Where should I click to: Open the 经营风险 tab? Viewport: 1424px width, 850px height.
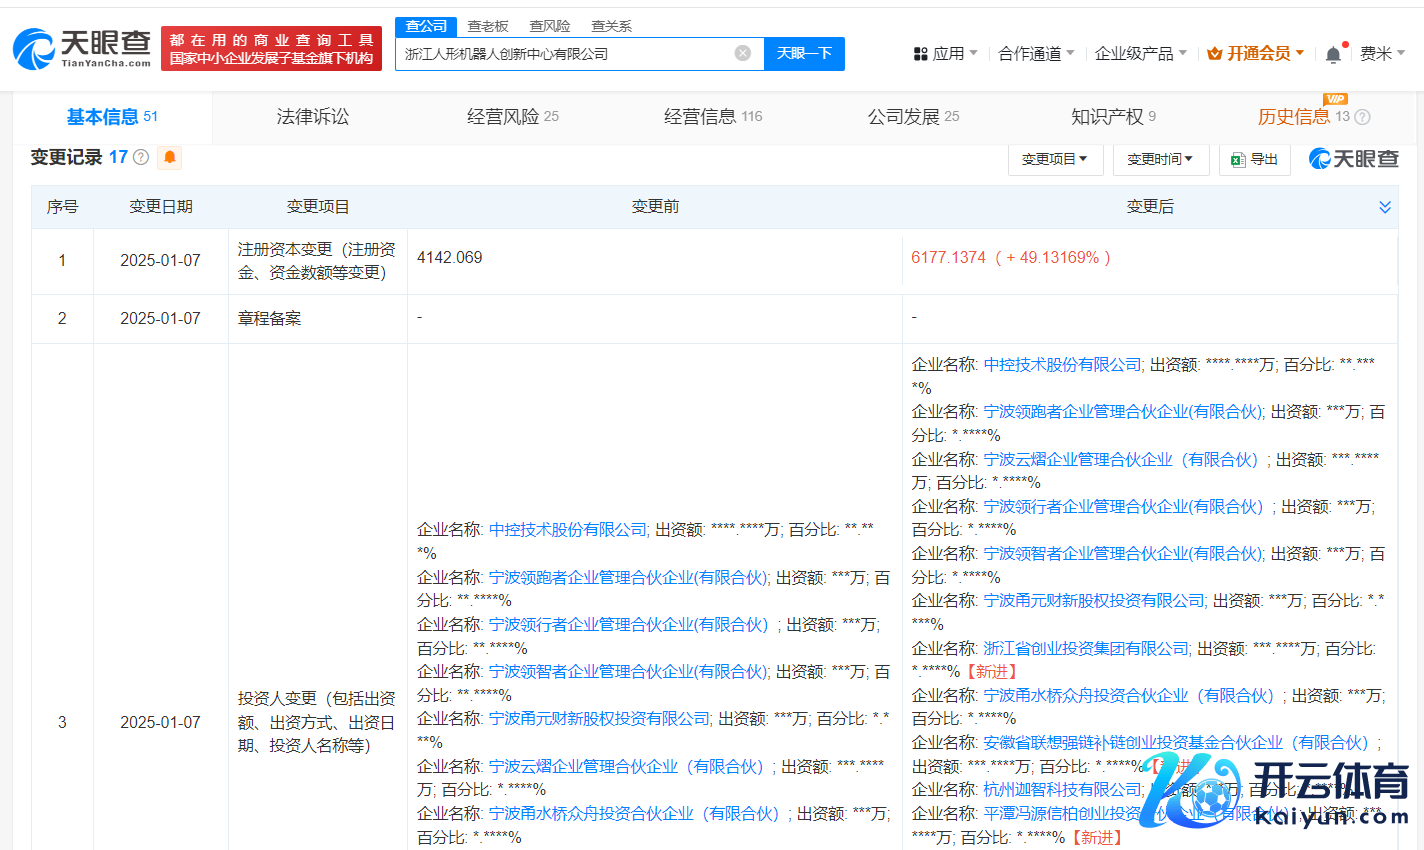pos(512,117)
